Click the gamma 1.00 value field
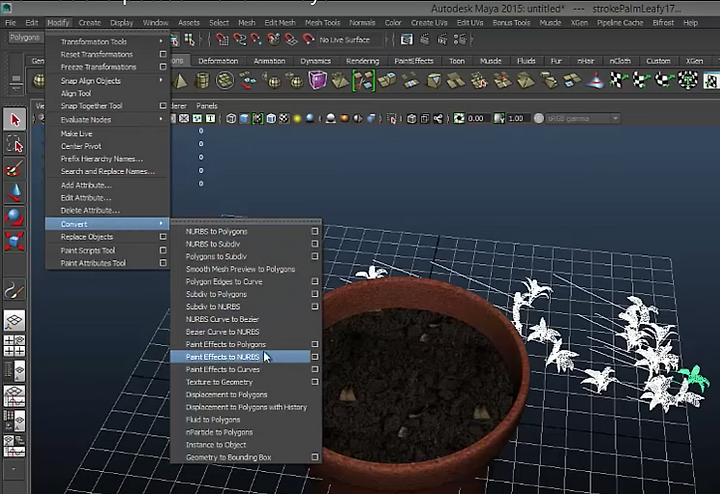The height and width of the screenshot is (494, 720). 517,119
